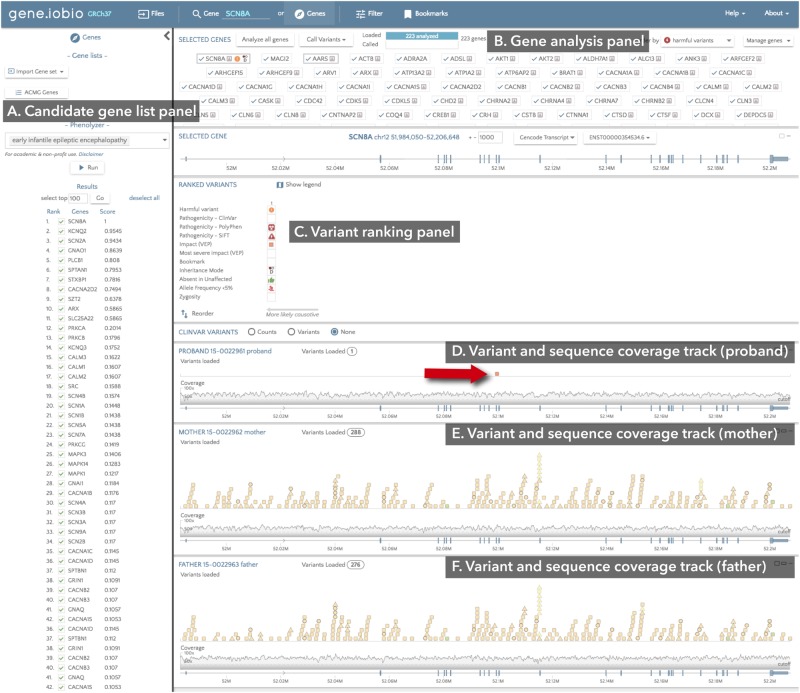
Task: Click the red variant marker in the proband track
Action: click(497, 373)
